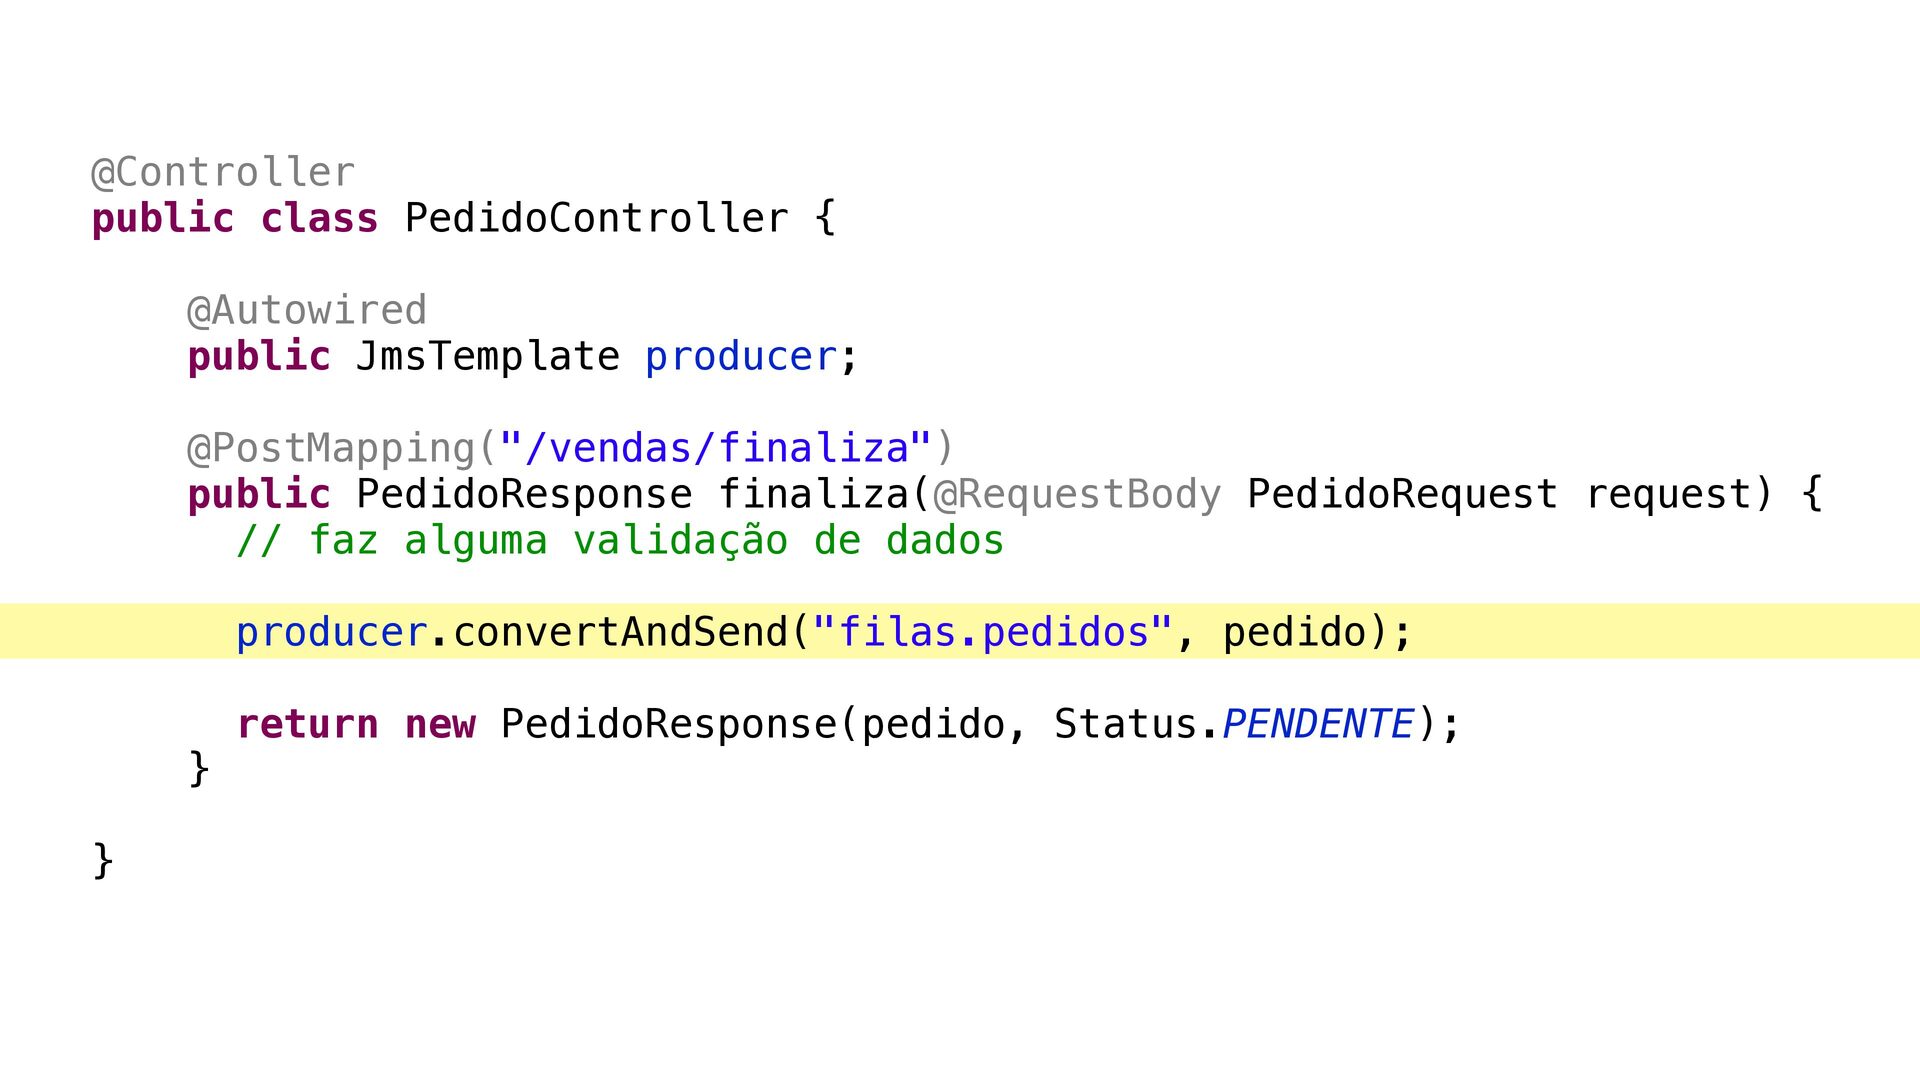The image size is (1920, 1080).
Task: Click the return keyword
Action: 307,724
